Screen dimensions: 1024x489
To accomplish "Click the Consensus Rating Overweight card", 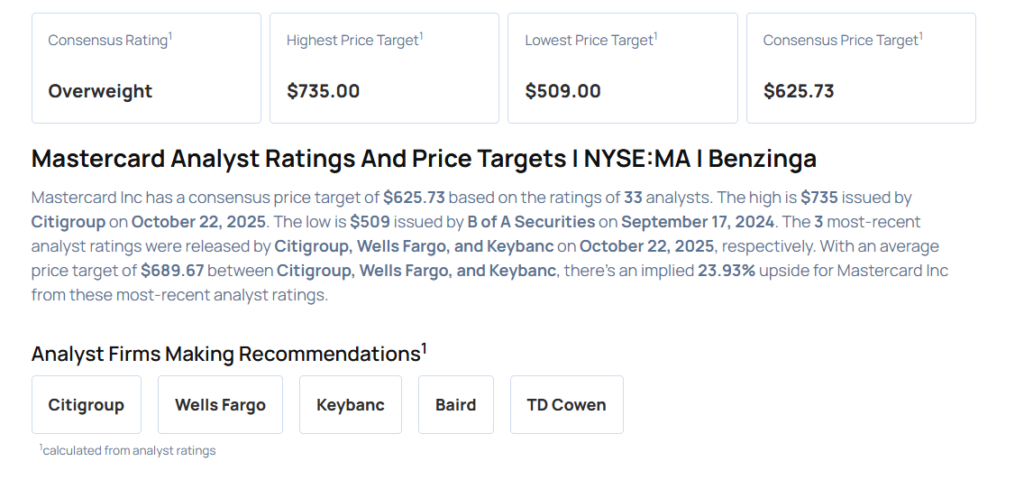I will [x=146, y=68].
